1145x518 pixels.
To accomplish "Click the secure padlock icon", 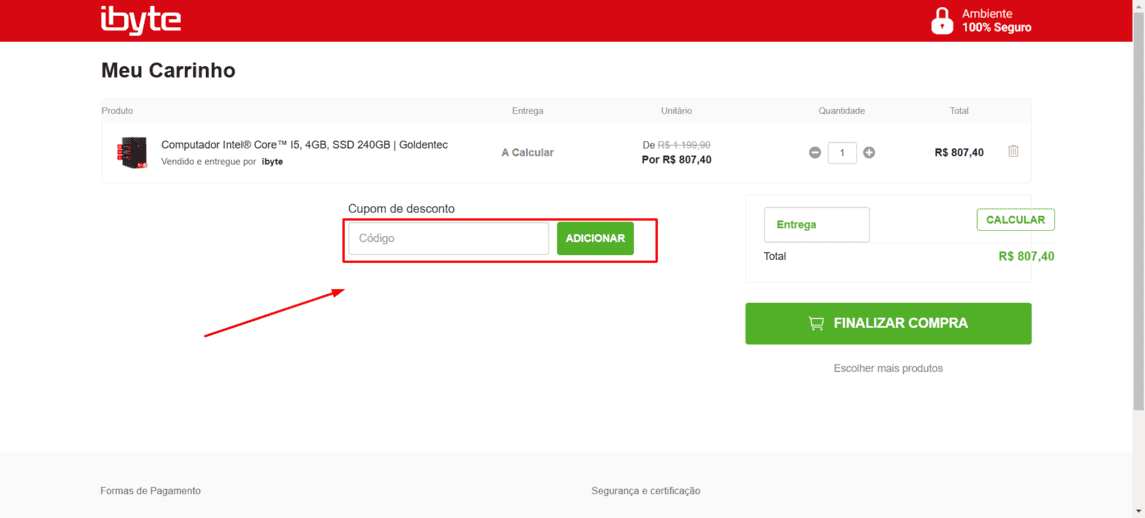I will (942, 20).
